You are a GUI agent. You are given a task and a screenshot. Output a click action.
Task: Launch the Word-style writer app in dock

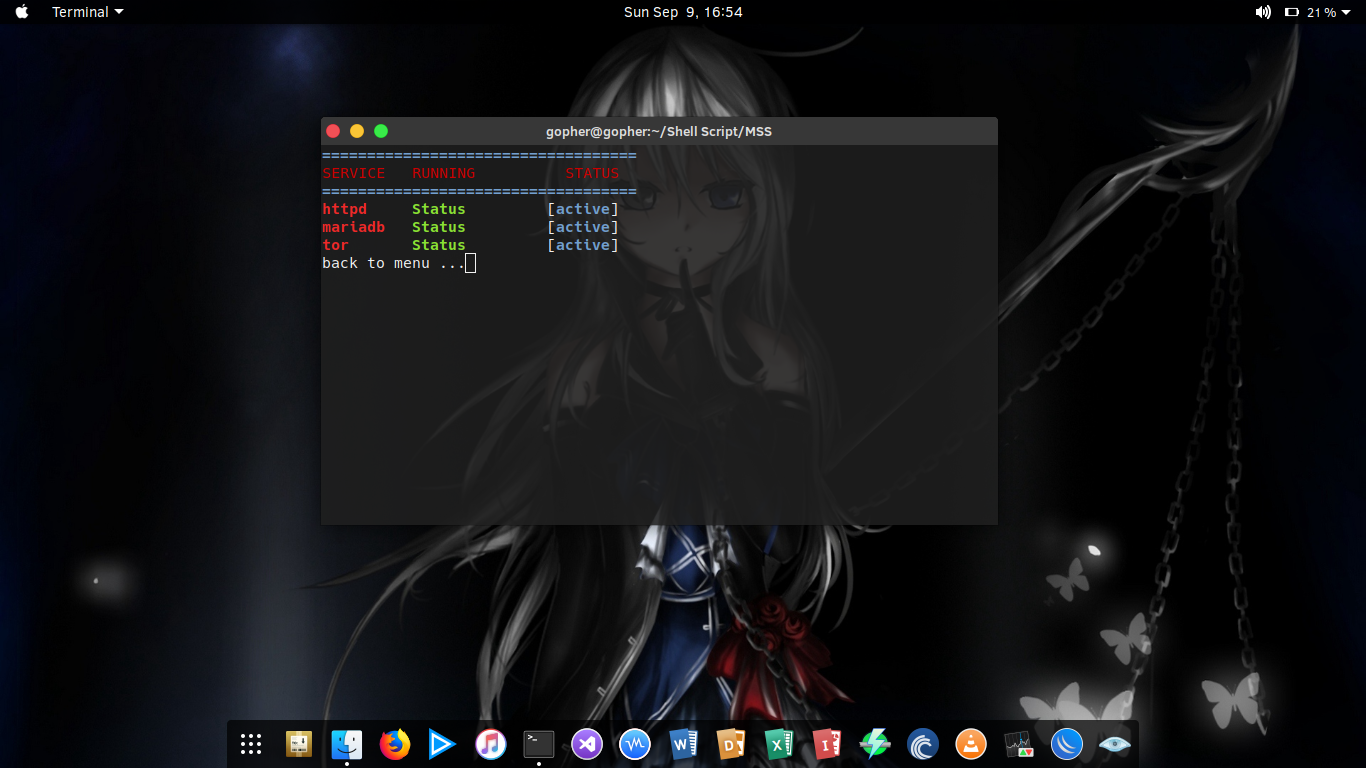click(x=683, y=744)
